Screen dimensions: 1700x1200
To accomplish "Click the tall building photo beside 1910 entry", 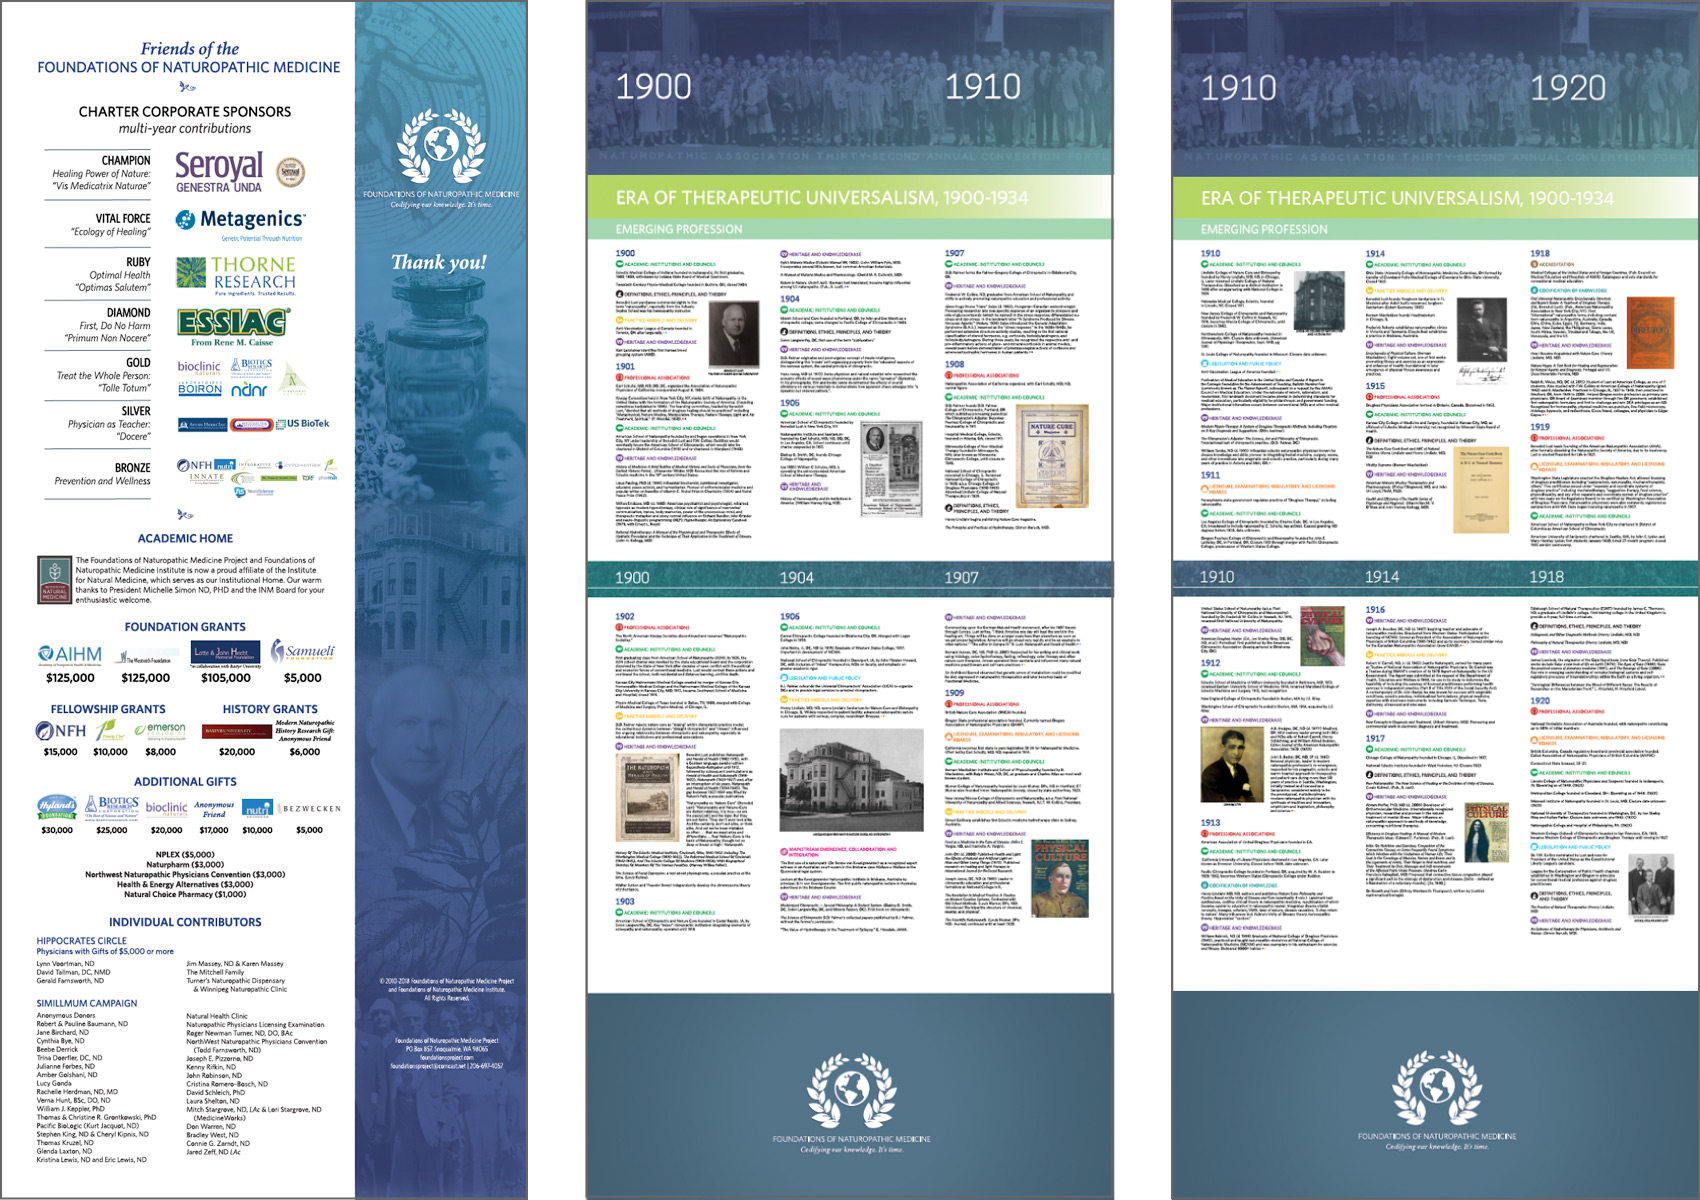I will [x=1318, y=301].
